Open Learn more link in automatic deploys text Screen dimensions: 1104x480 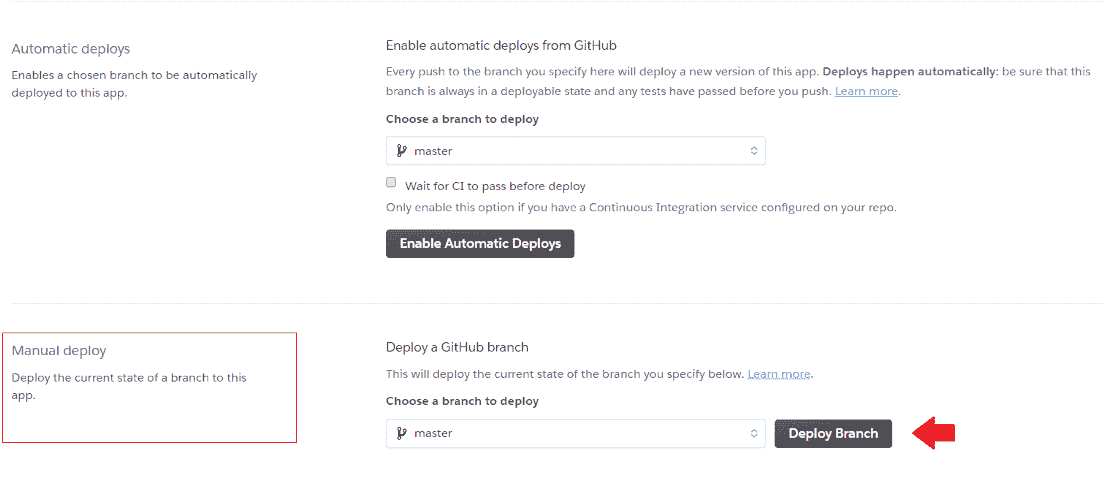pos(866,91)
